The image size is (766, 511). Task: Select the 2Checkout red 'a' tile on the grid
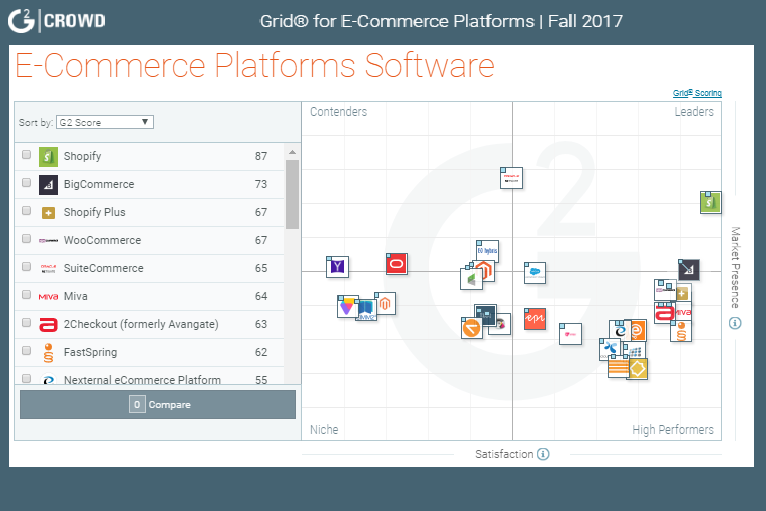coord(664,313)
